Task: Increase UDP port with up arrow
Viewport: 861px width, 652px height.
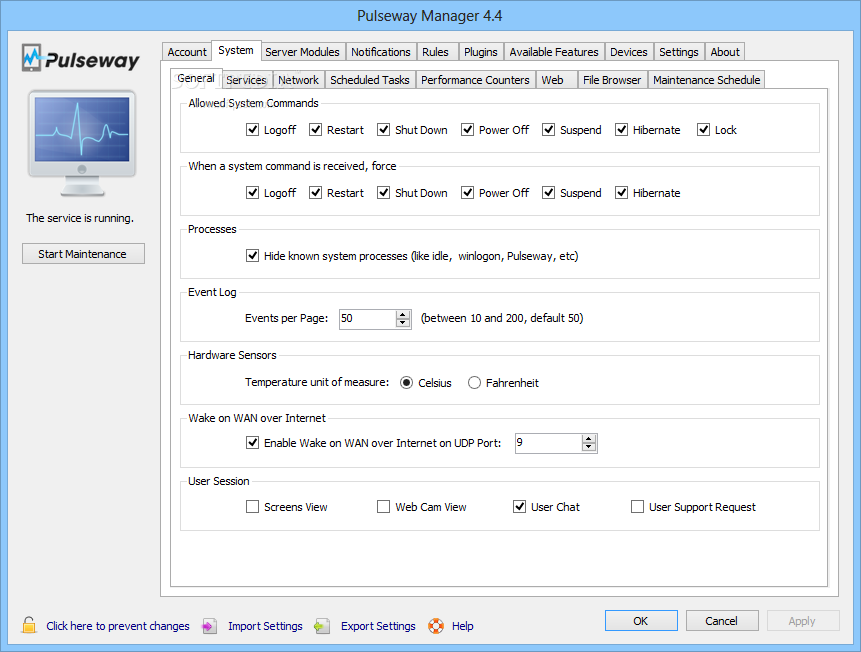Action: pos(589,439)
